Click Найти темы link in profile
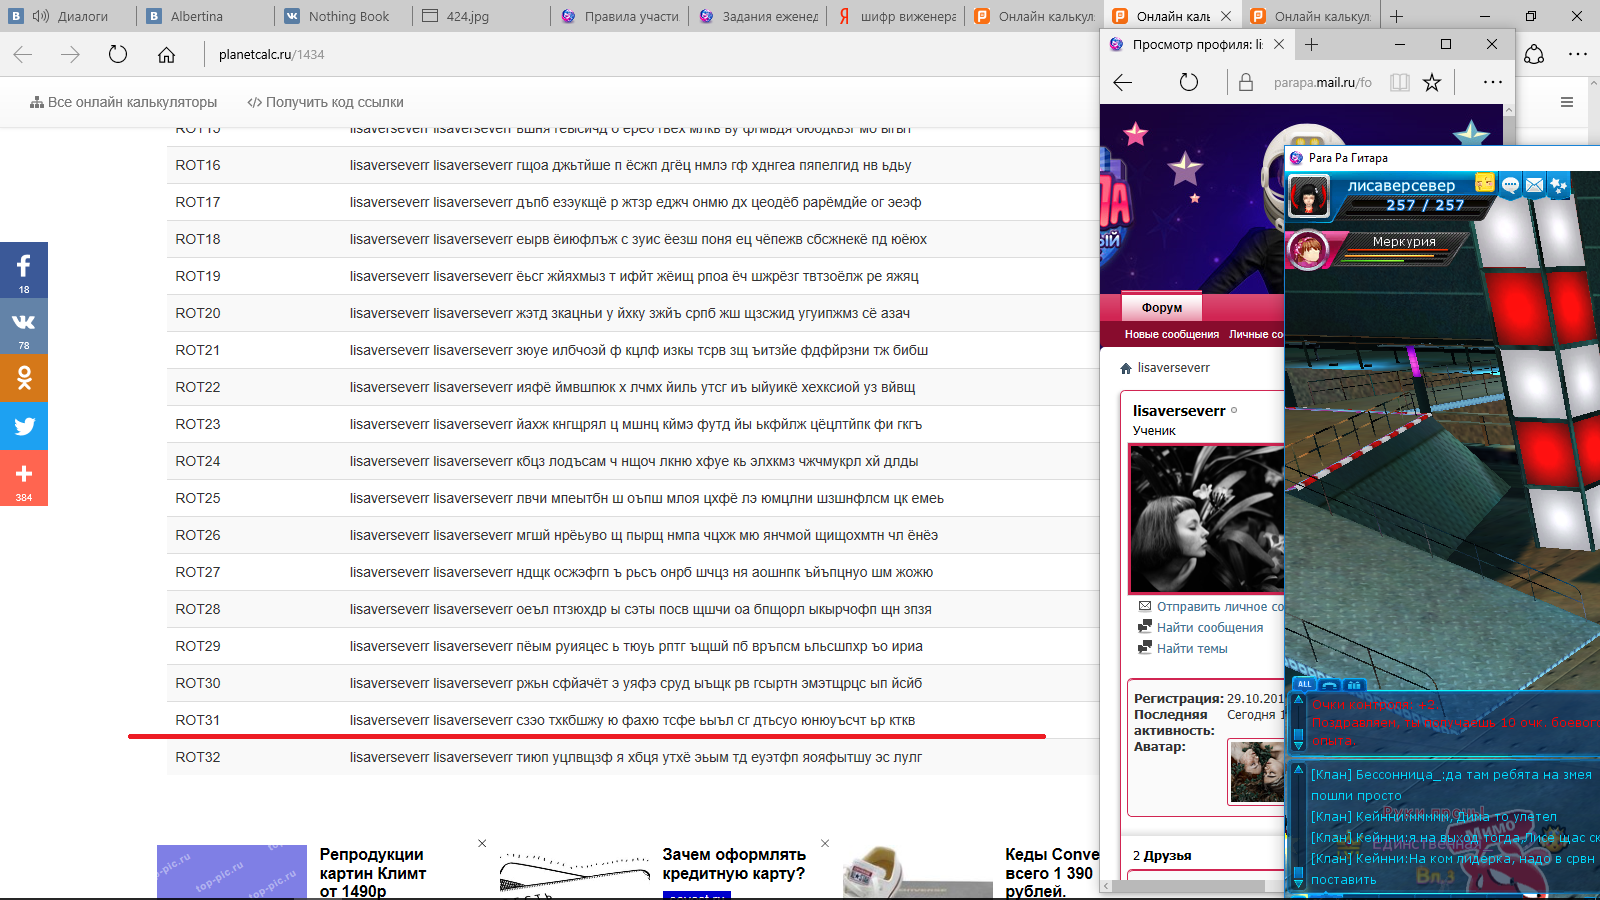Viewport: 1600px width, 900px height. pyautogui.click(x=1192, y=649)
